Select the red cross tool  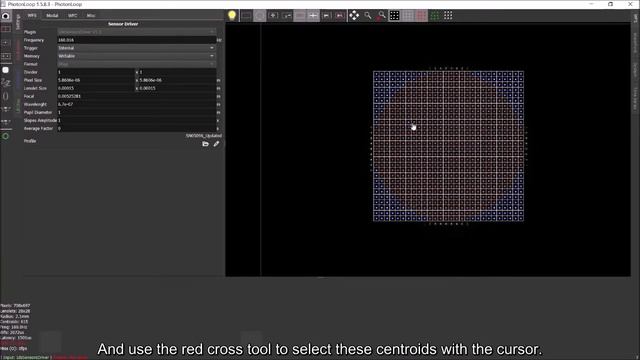[340, 16]
